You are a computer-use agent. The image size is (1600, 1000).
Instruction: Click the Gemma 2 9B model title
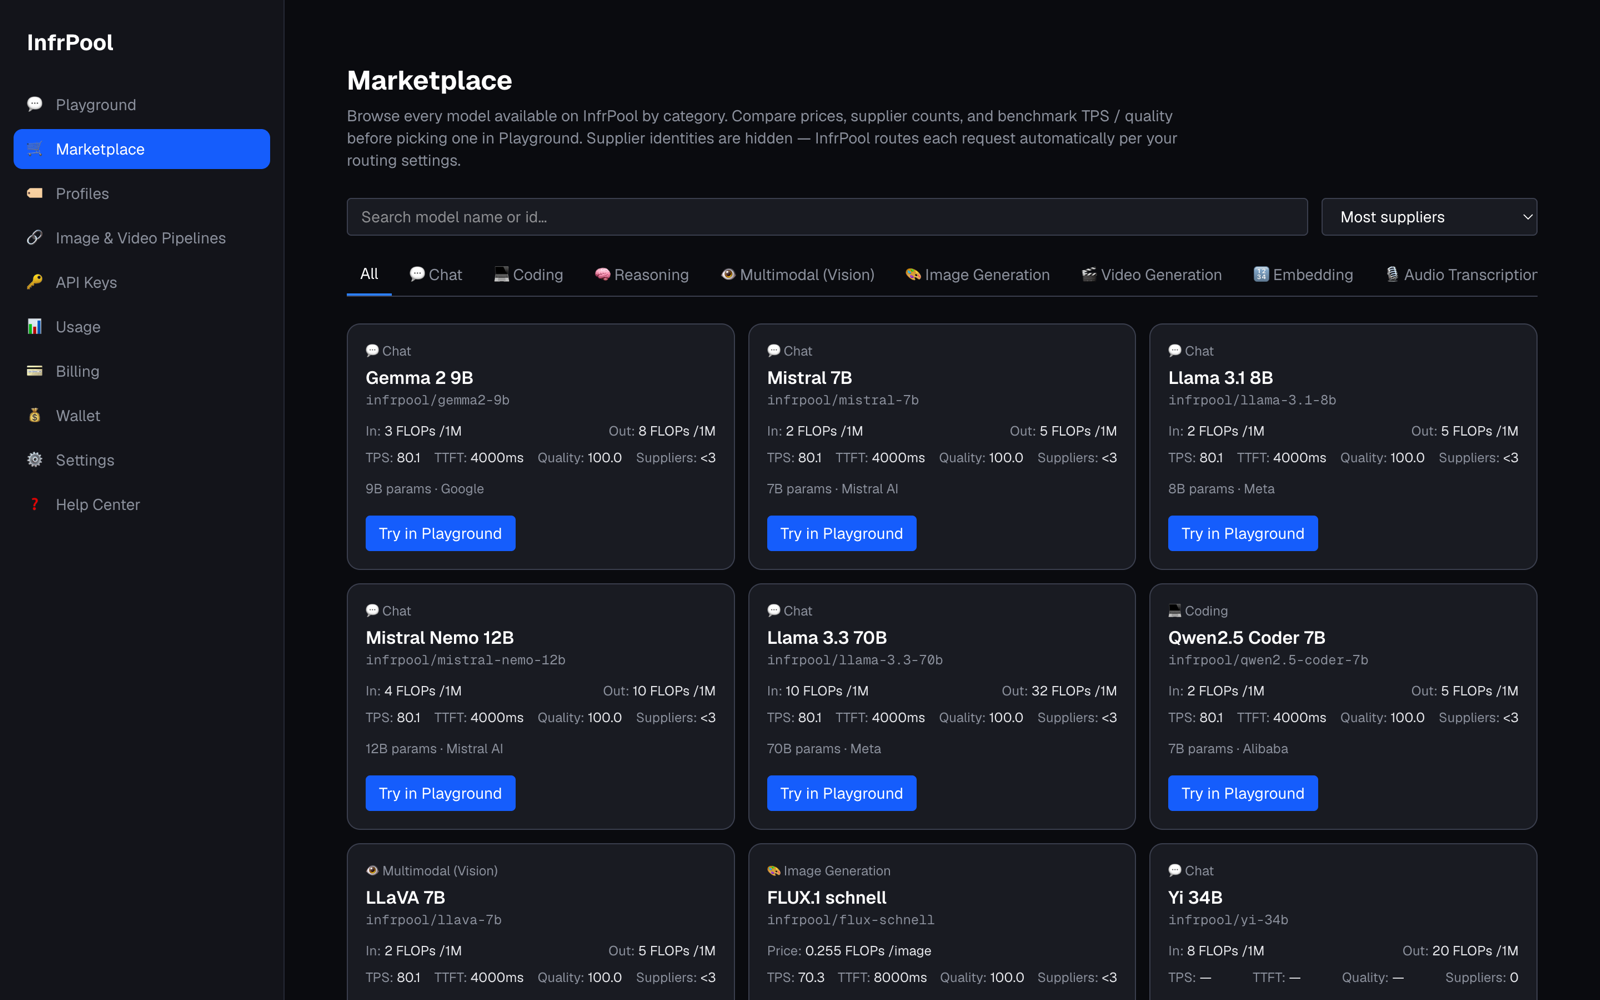419,378
